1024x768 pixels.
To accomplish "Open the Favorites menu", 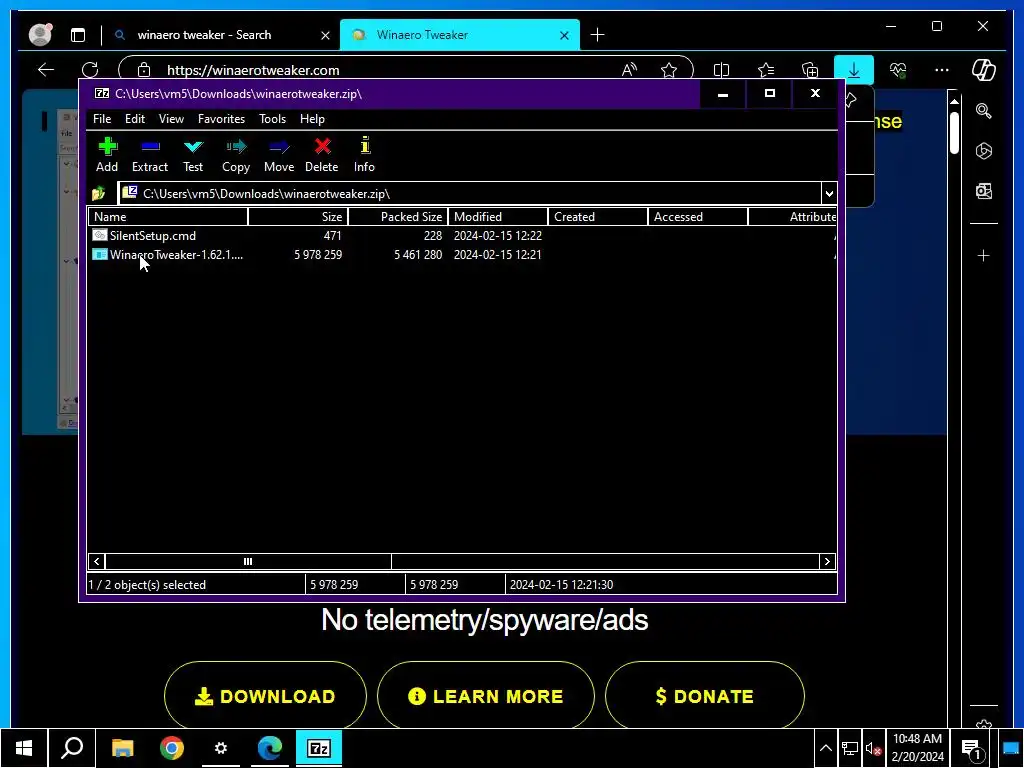I will click(221, 119).
